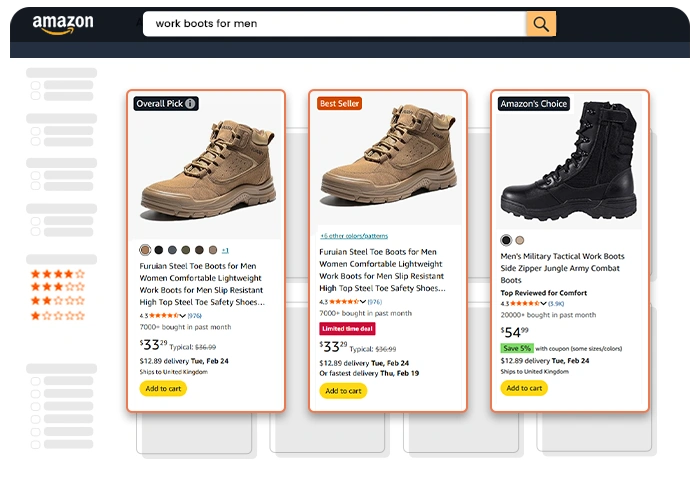Filter by three stars and up
The height and width of the screenshot is (480, 700).
[x=58, y=287]
